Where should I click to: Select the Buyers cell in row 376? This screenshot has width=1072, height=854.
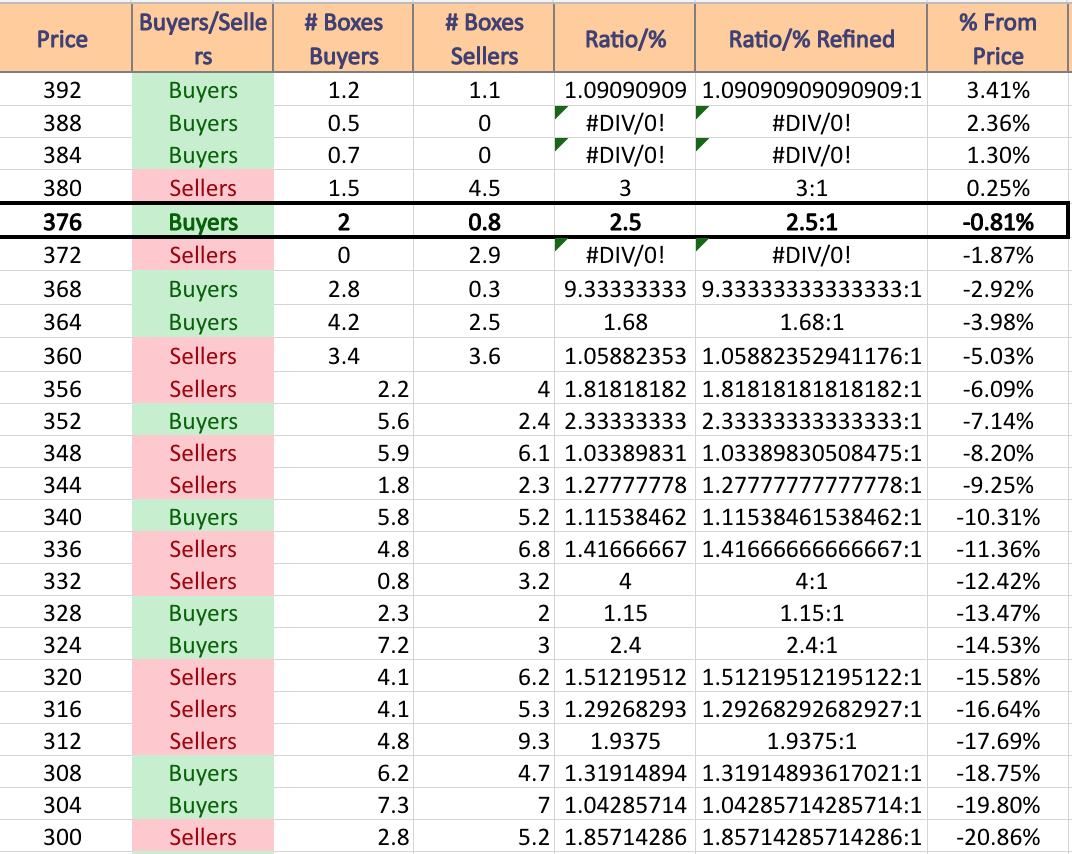202,222
